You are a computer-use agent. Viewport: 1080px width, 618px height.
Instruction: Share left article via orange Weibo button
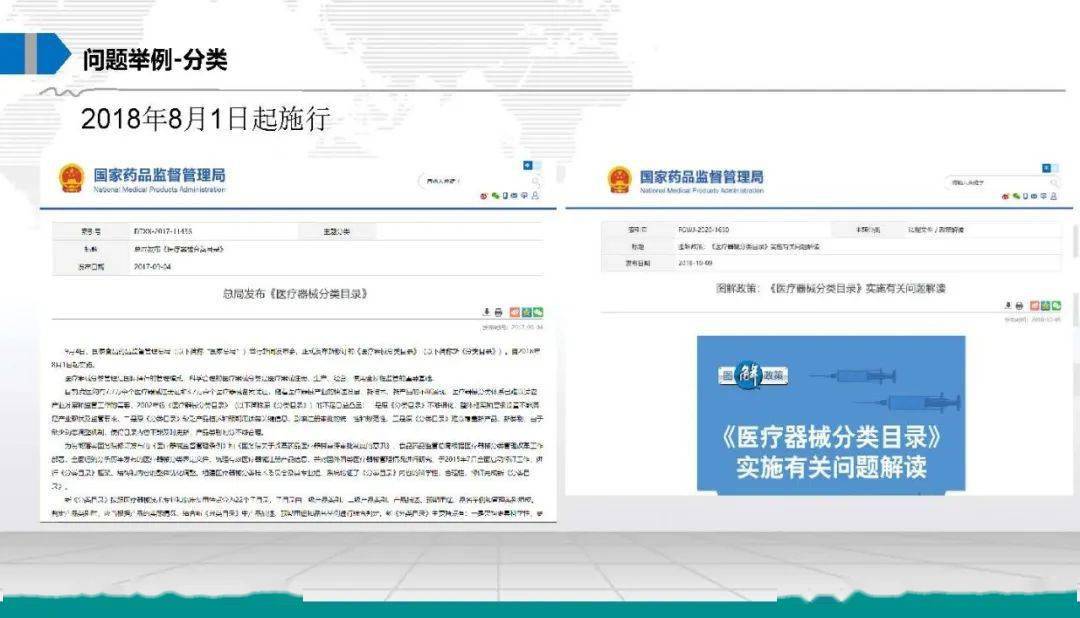coord(515,312)
